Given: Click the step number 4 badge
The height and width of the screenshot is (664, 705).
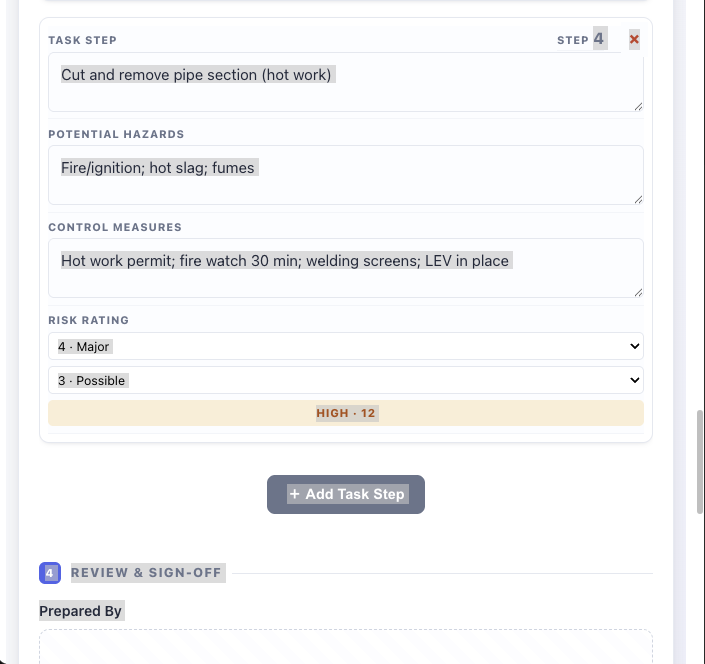Looking at the screenshot, I should pos(600,39).
